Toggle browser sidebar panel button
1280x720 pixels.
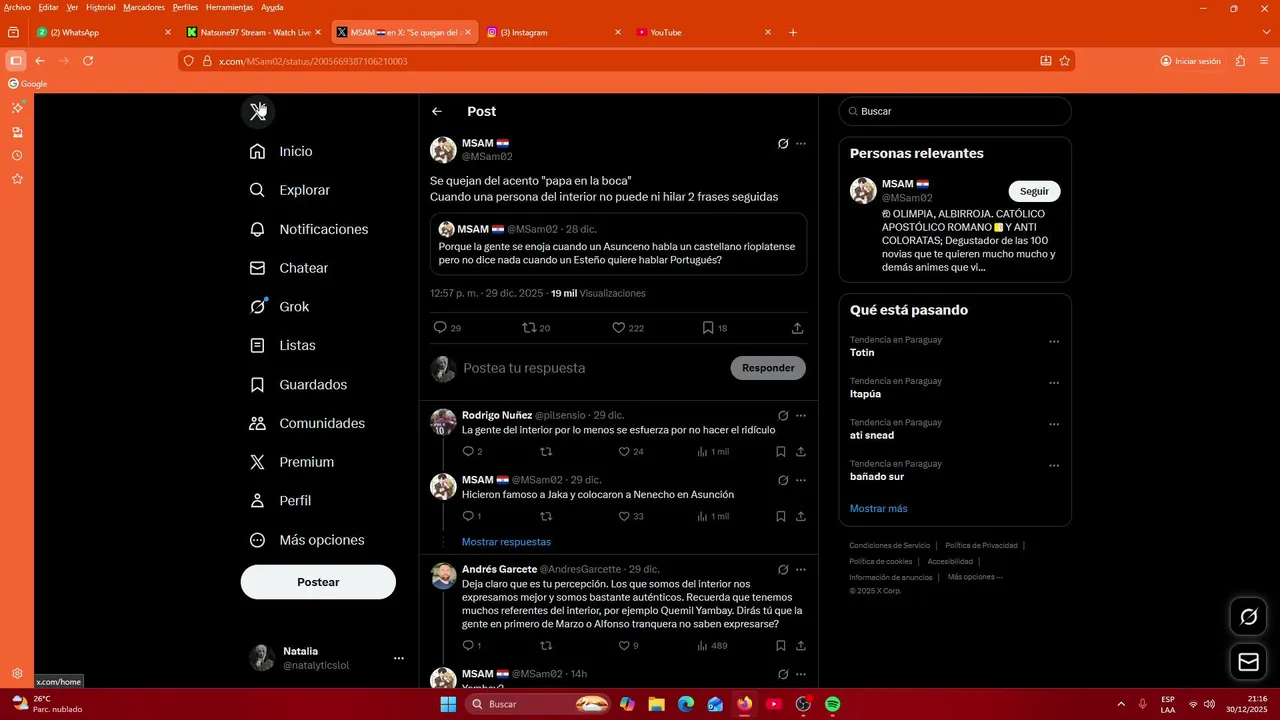point(15,61)
